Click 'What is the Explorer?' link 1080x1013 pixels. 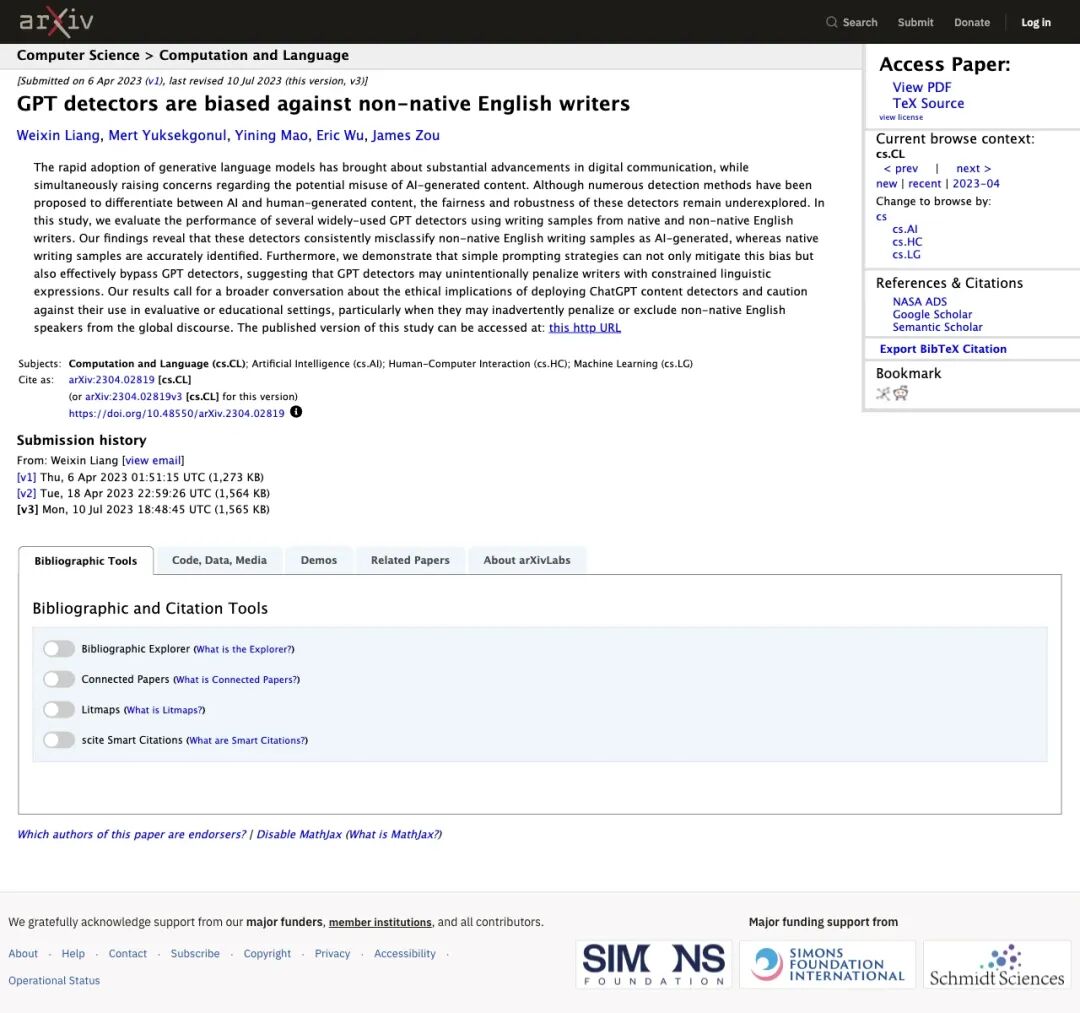point(244,649)
